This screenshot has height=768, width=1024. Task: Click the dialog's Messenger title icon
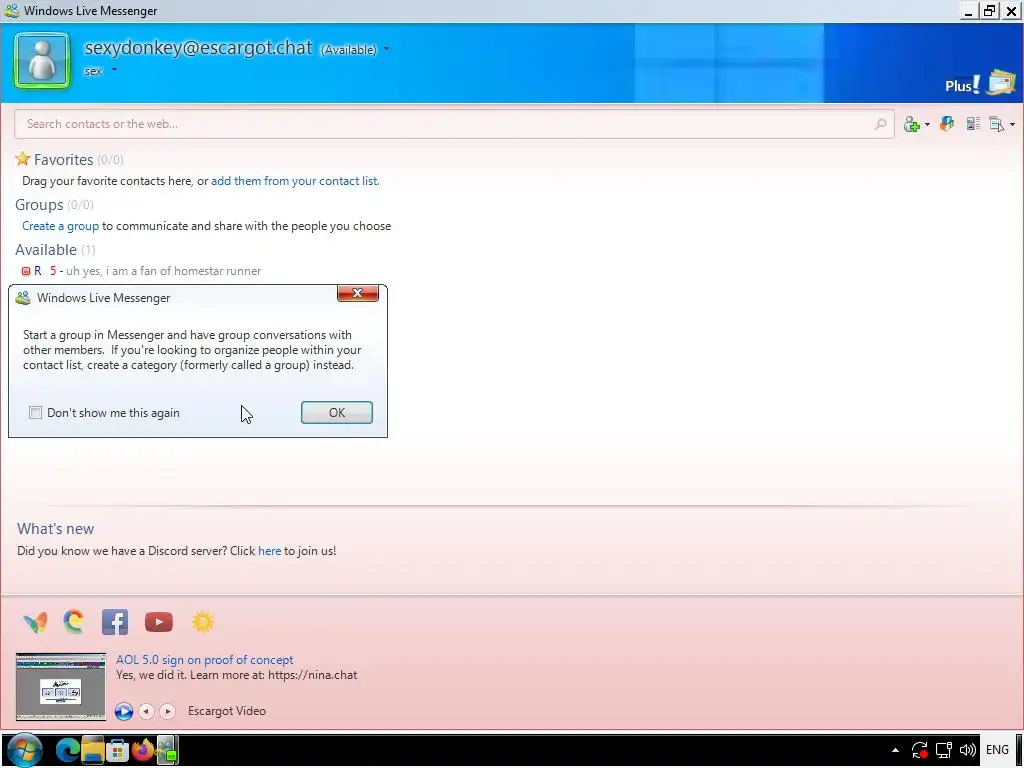23,298
